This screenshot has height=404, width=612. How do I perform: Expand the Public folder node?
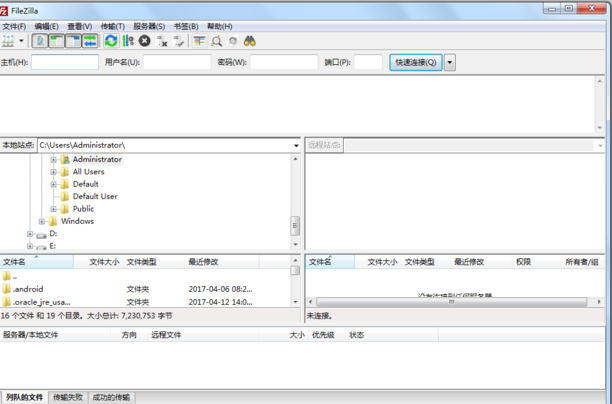(53, 209)
